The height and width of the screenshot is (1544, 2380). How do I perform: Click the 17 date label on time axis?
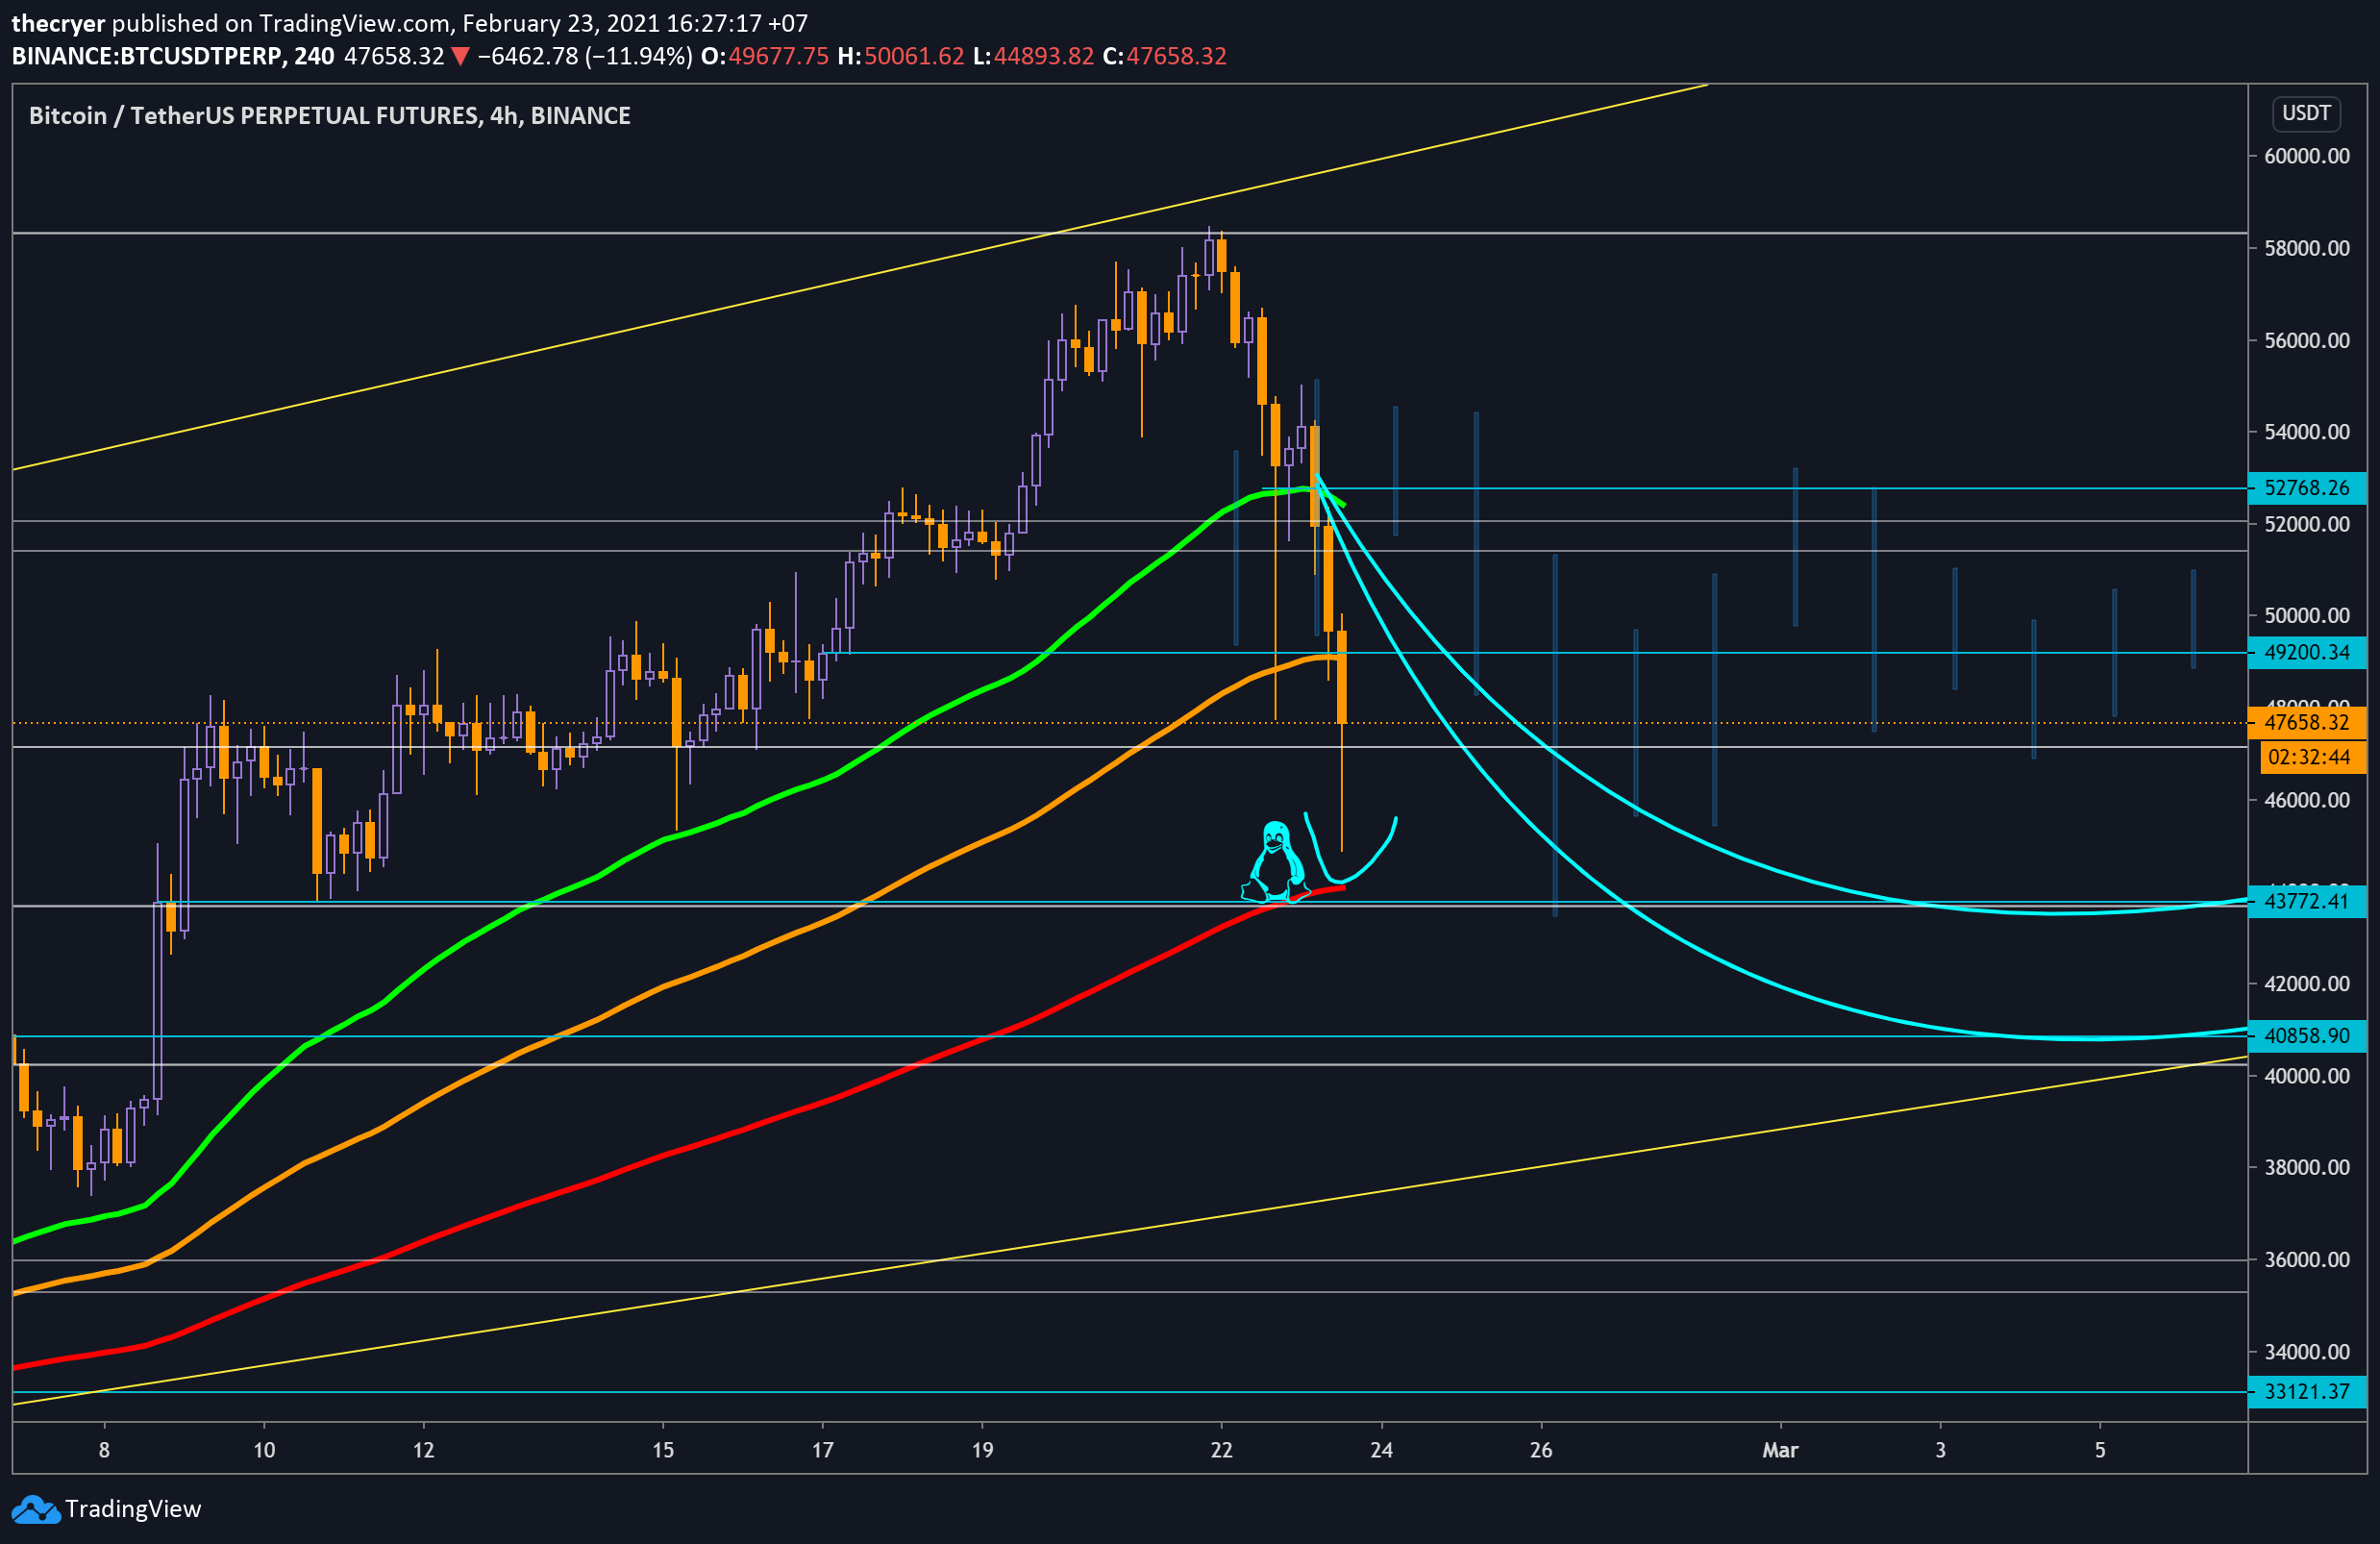822,1450
